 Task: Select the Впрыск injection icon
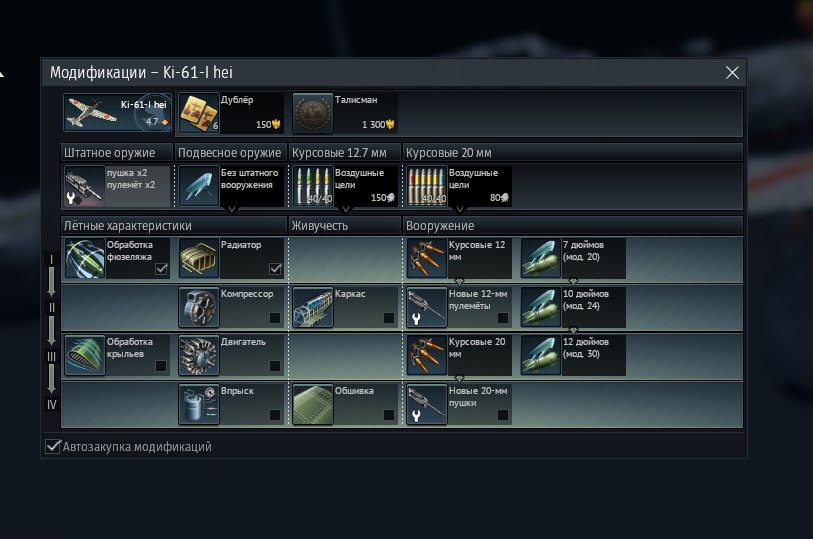tap(199, 405)
